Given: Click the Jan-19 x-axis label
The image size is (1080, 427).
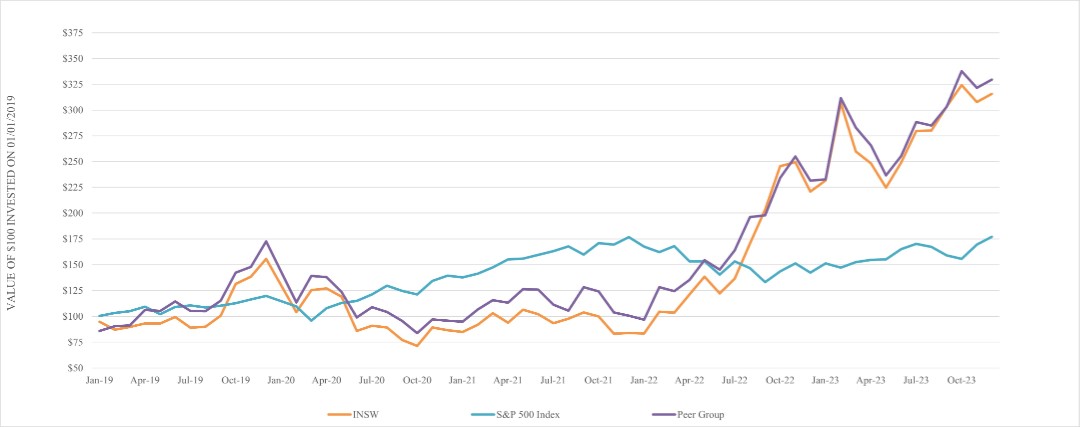Looking at the screenshot, I should [x=100, y=380].
